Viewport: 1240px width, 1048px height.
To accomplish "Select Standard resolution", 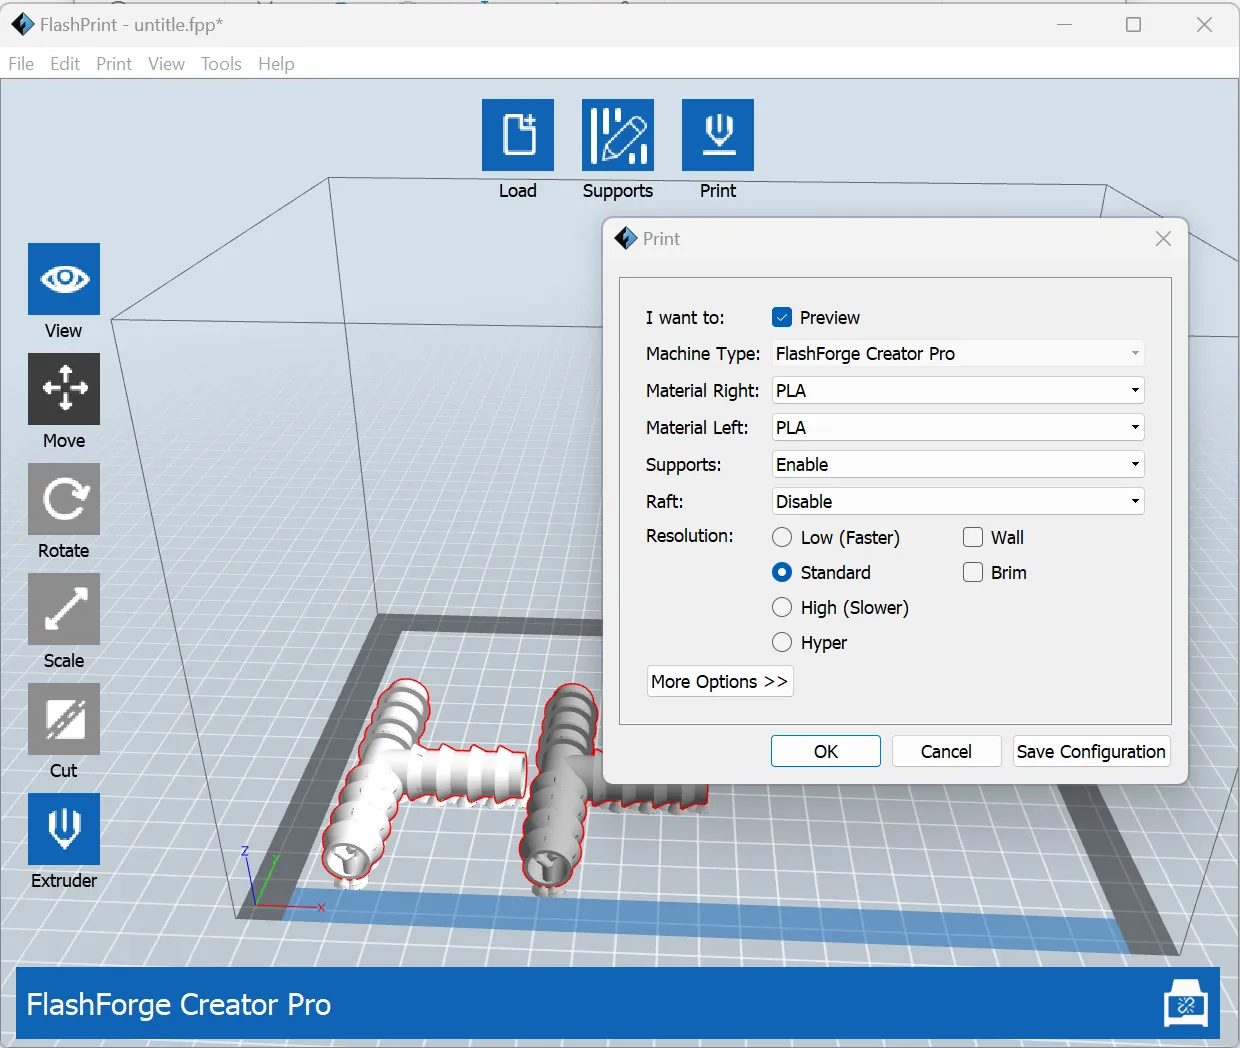I will click(782, 572).
